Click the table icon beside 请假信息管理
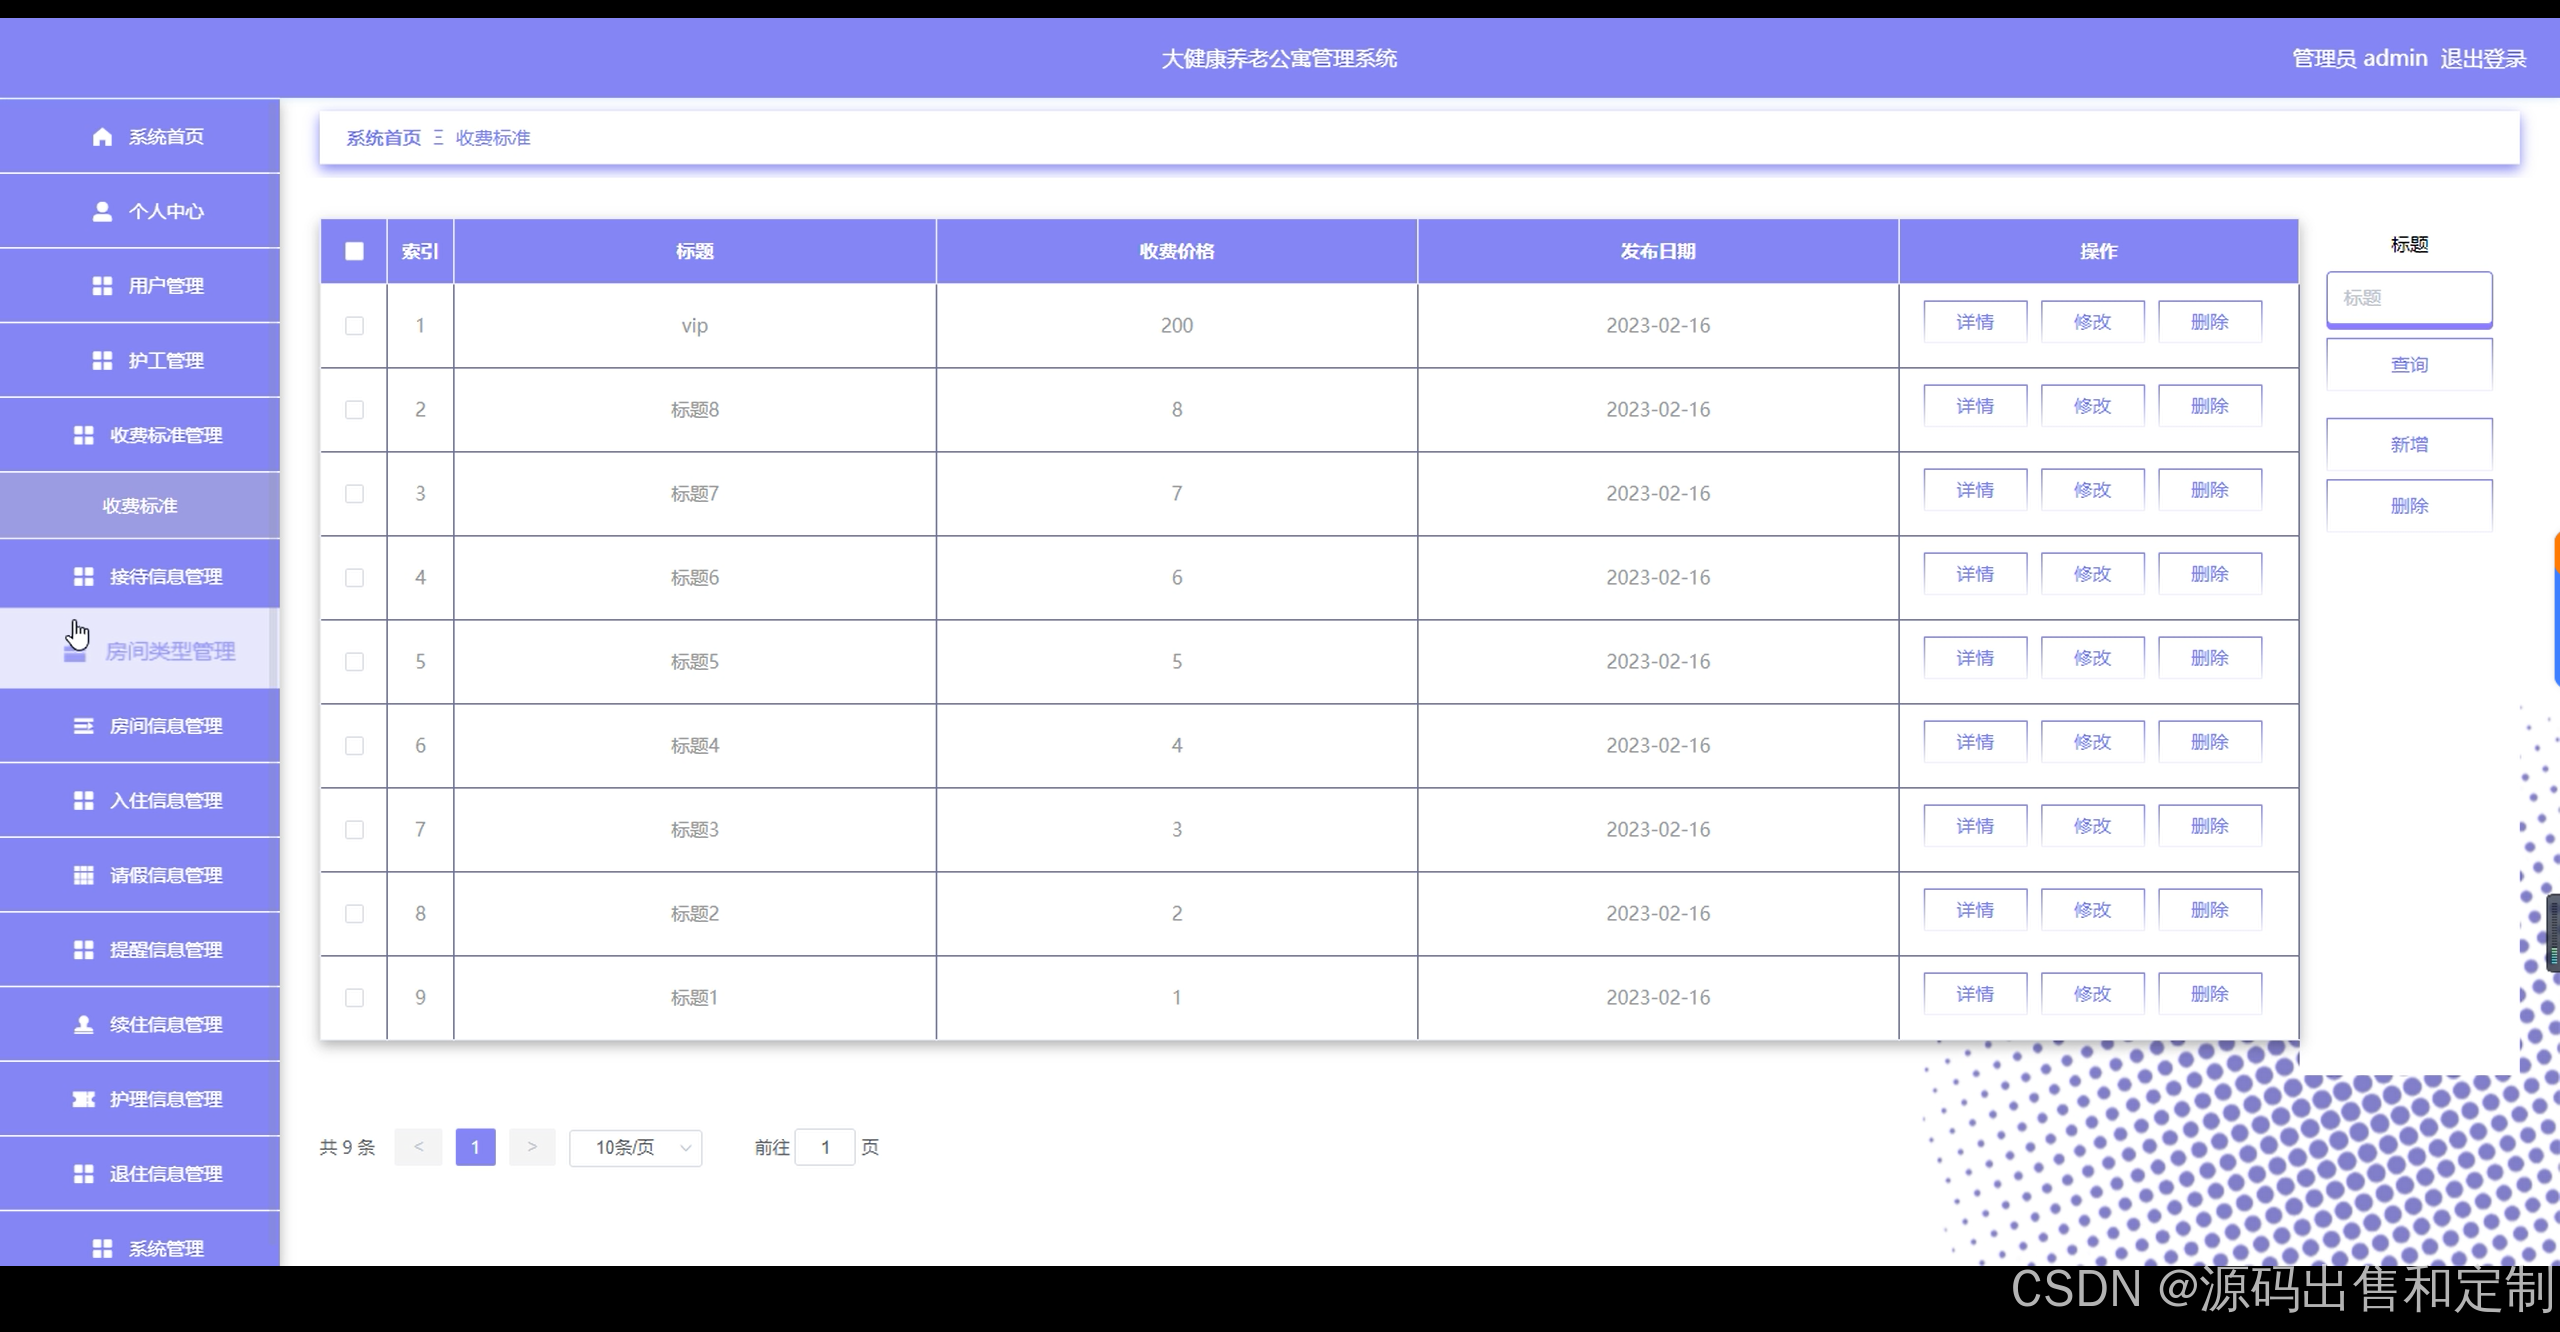 84,875
